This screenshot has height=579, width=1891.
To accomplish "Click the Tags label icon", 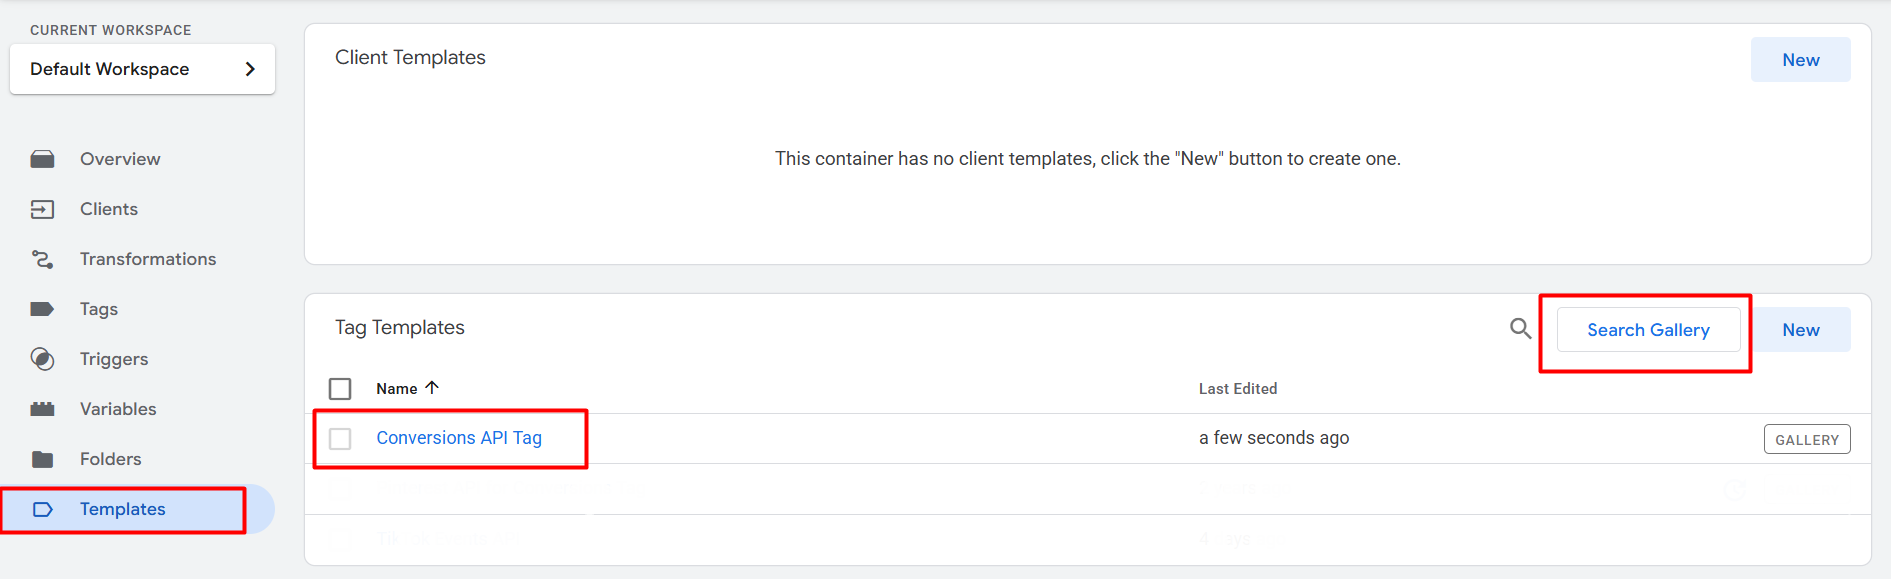I will coord(42,309).
